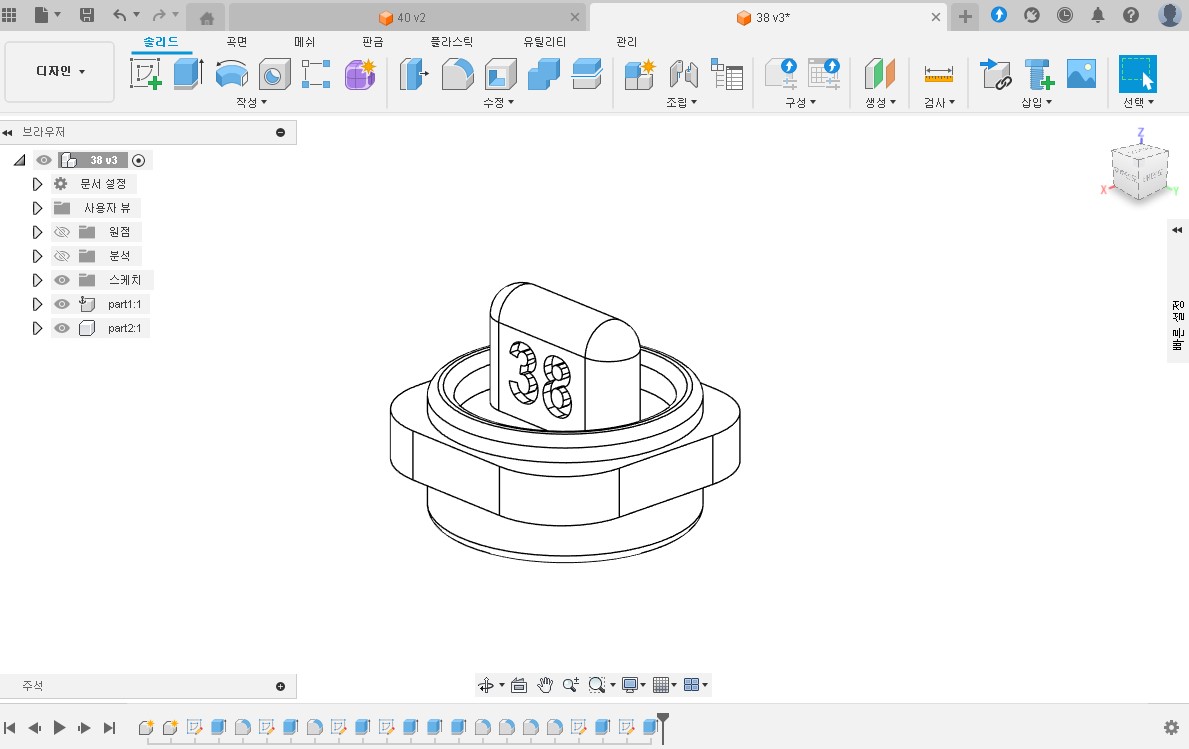Select the Pan hand tool
1189x749 pixels.
(544, 685)
